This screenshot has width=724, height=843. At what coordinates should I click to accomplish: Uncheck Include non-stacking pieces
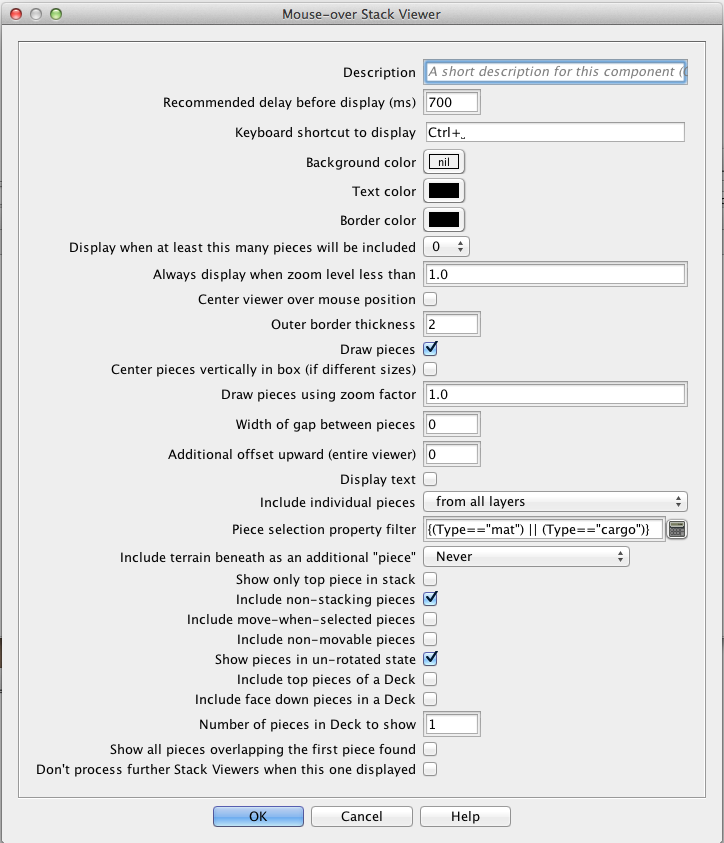click(x=430, y=599)
